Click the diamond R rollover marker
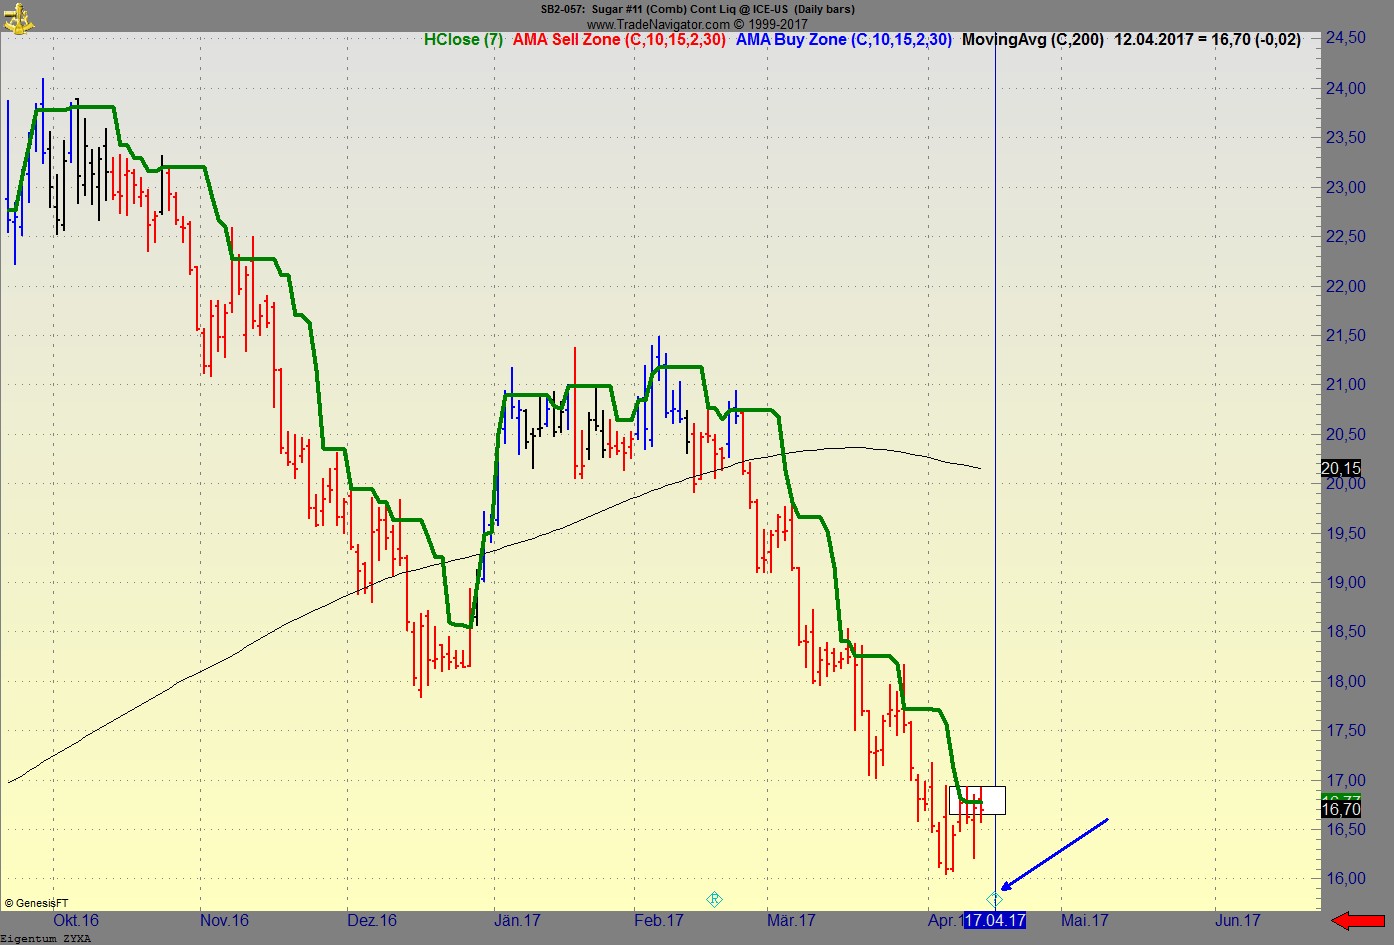 714,899
